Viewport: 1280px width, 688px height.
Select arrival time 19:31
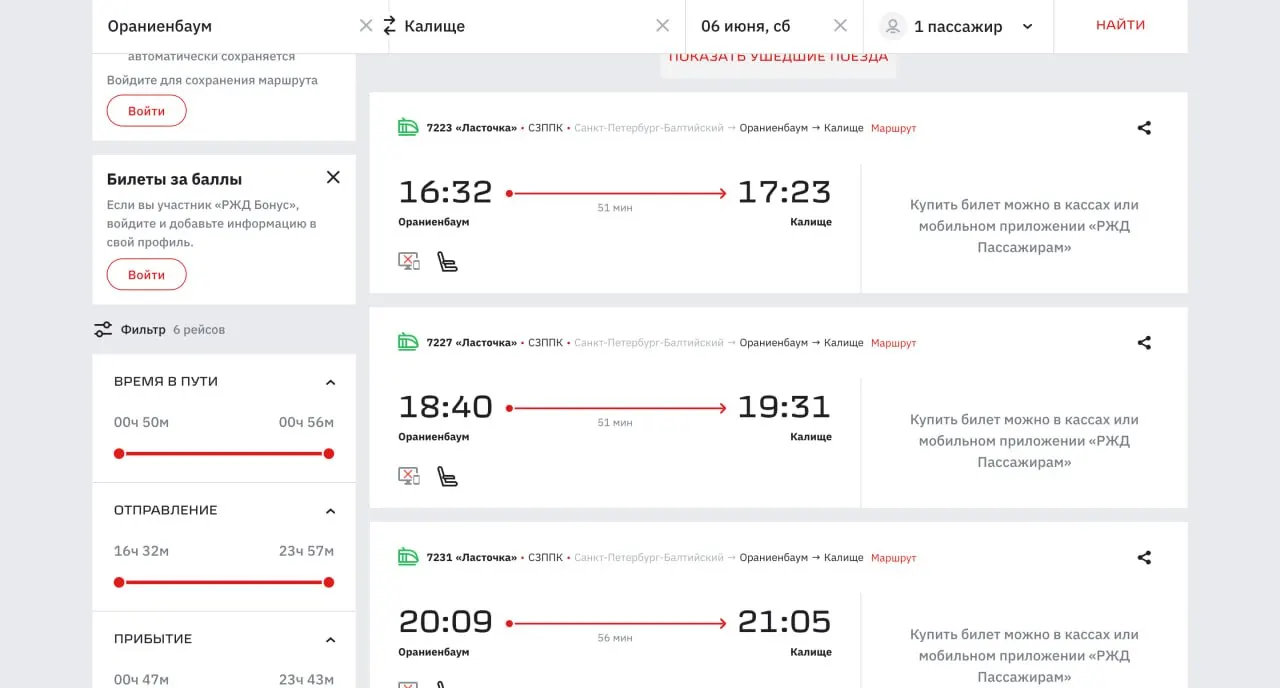click(784, 407)
